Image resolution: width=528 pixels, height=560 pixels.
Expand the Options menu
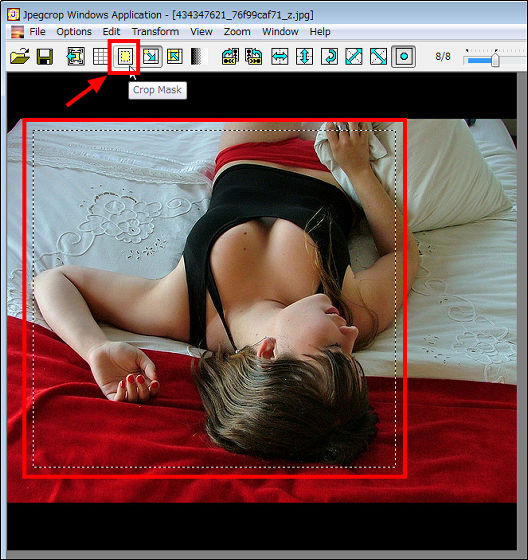74,32
